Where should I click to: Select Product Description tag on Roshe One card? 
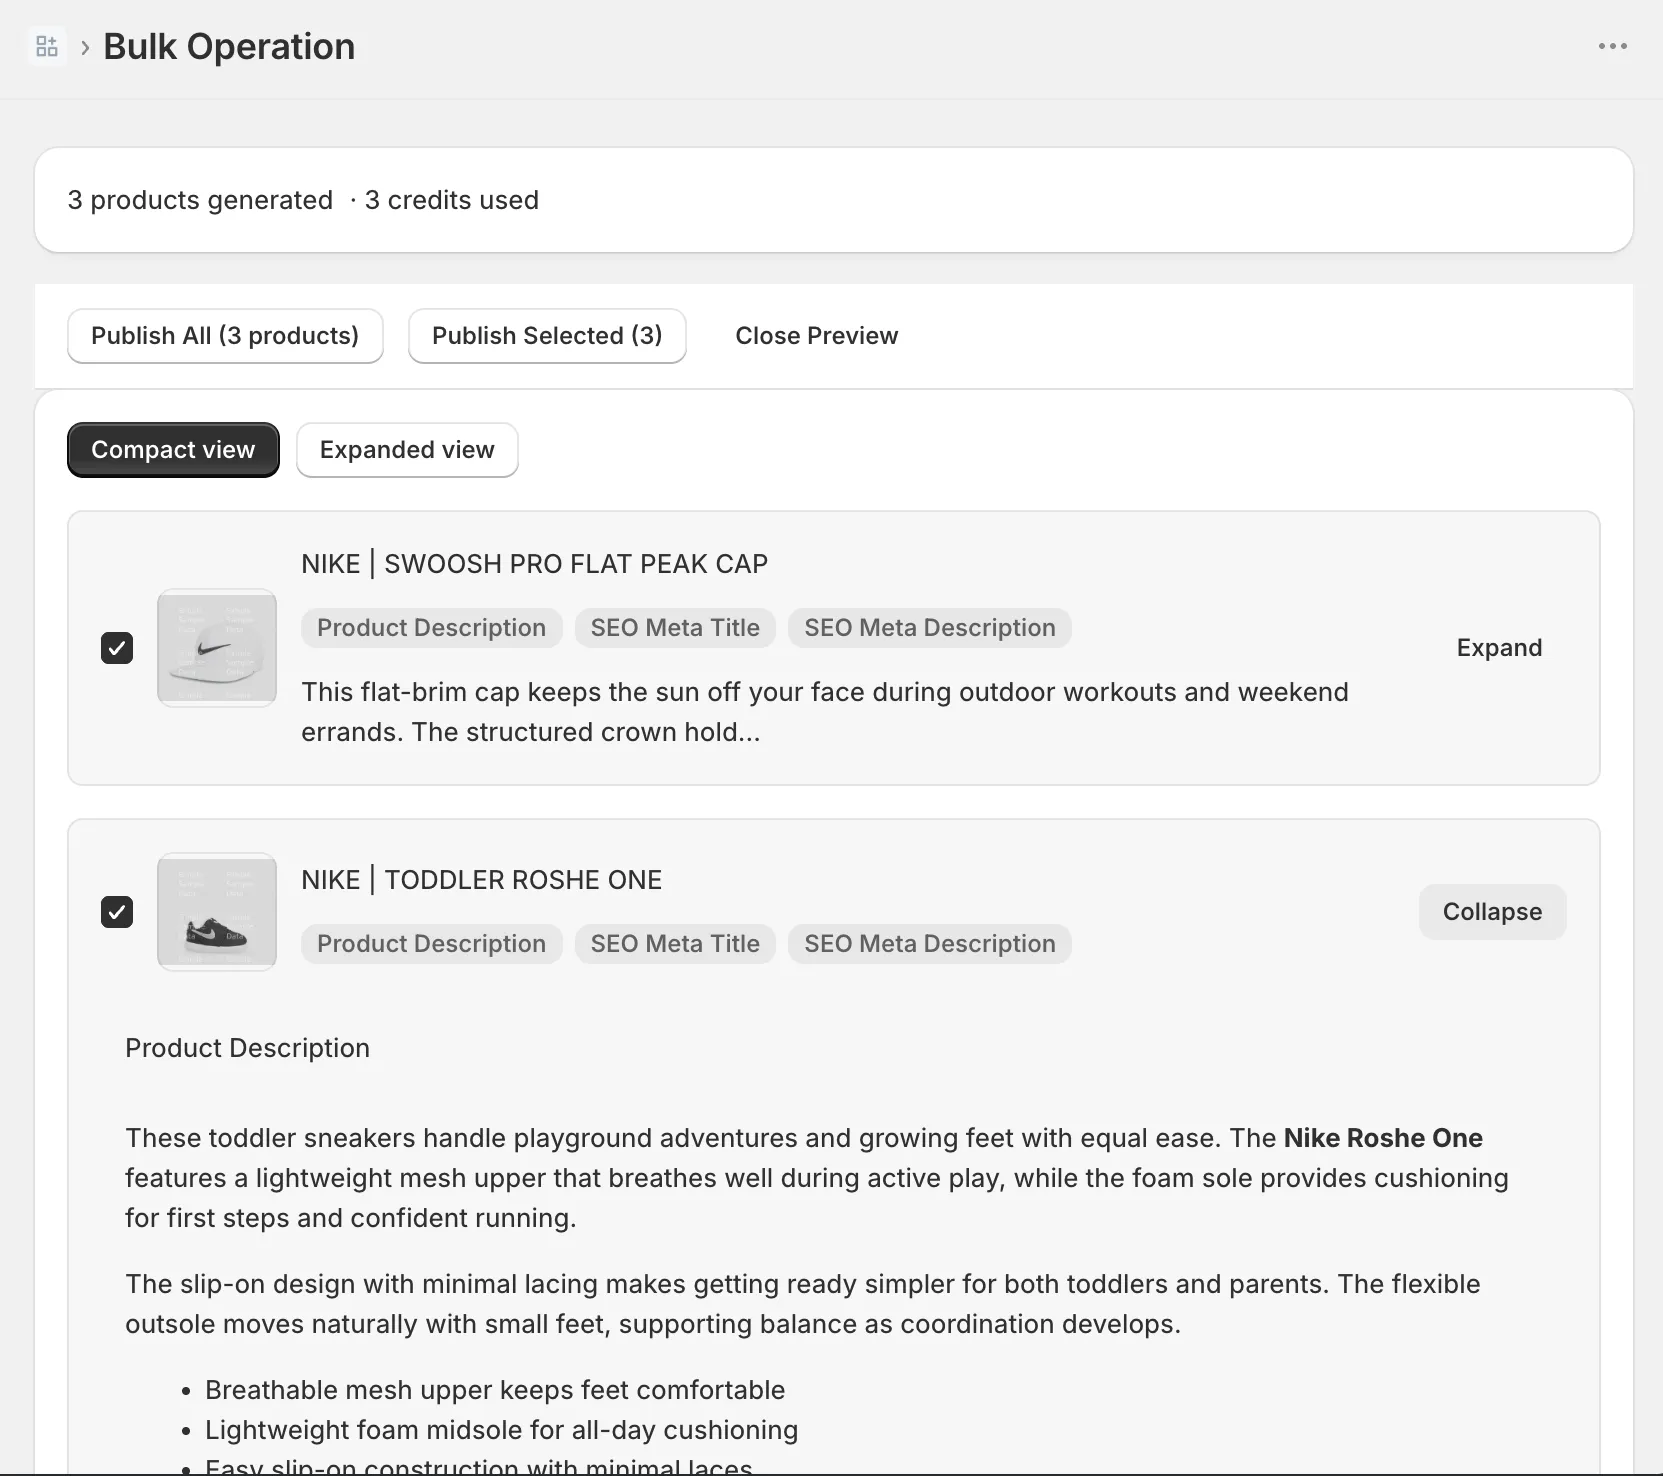tap(432, 944)
